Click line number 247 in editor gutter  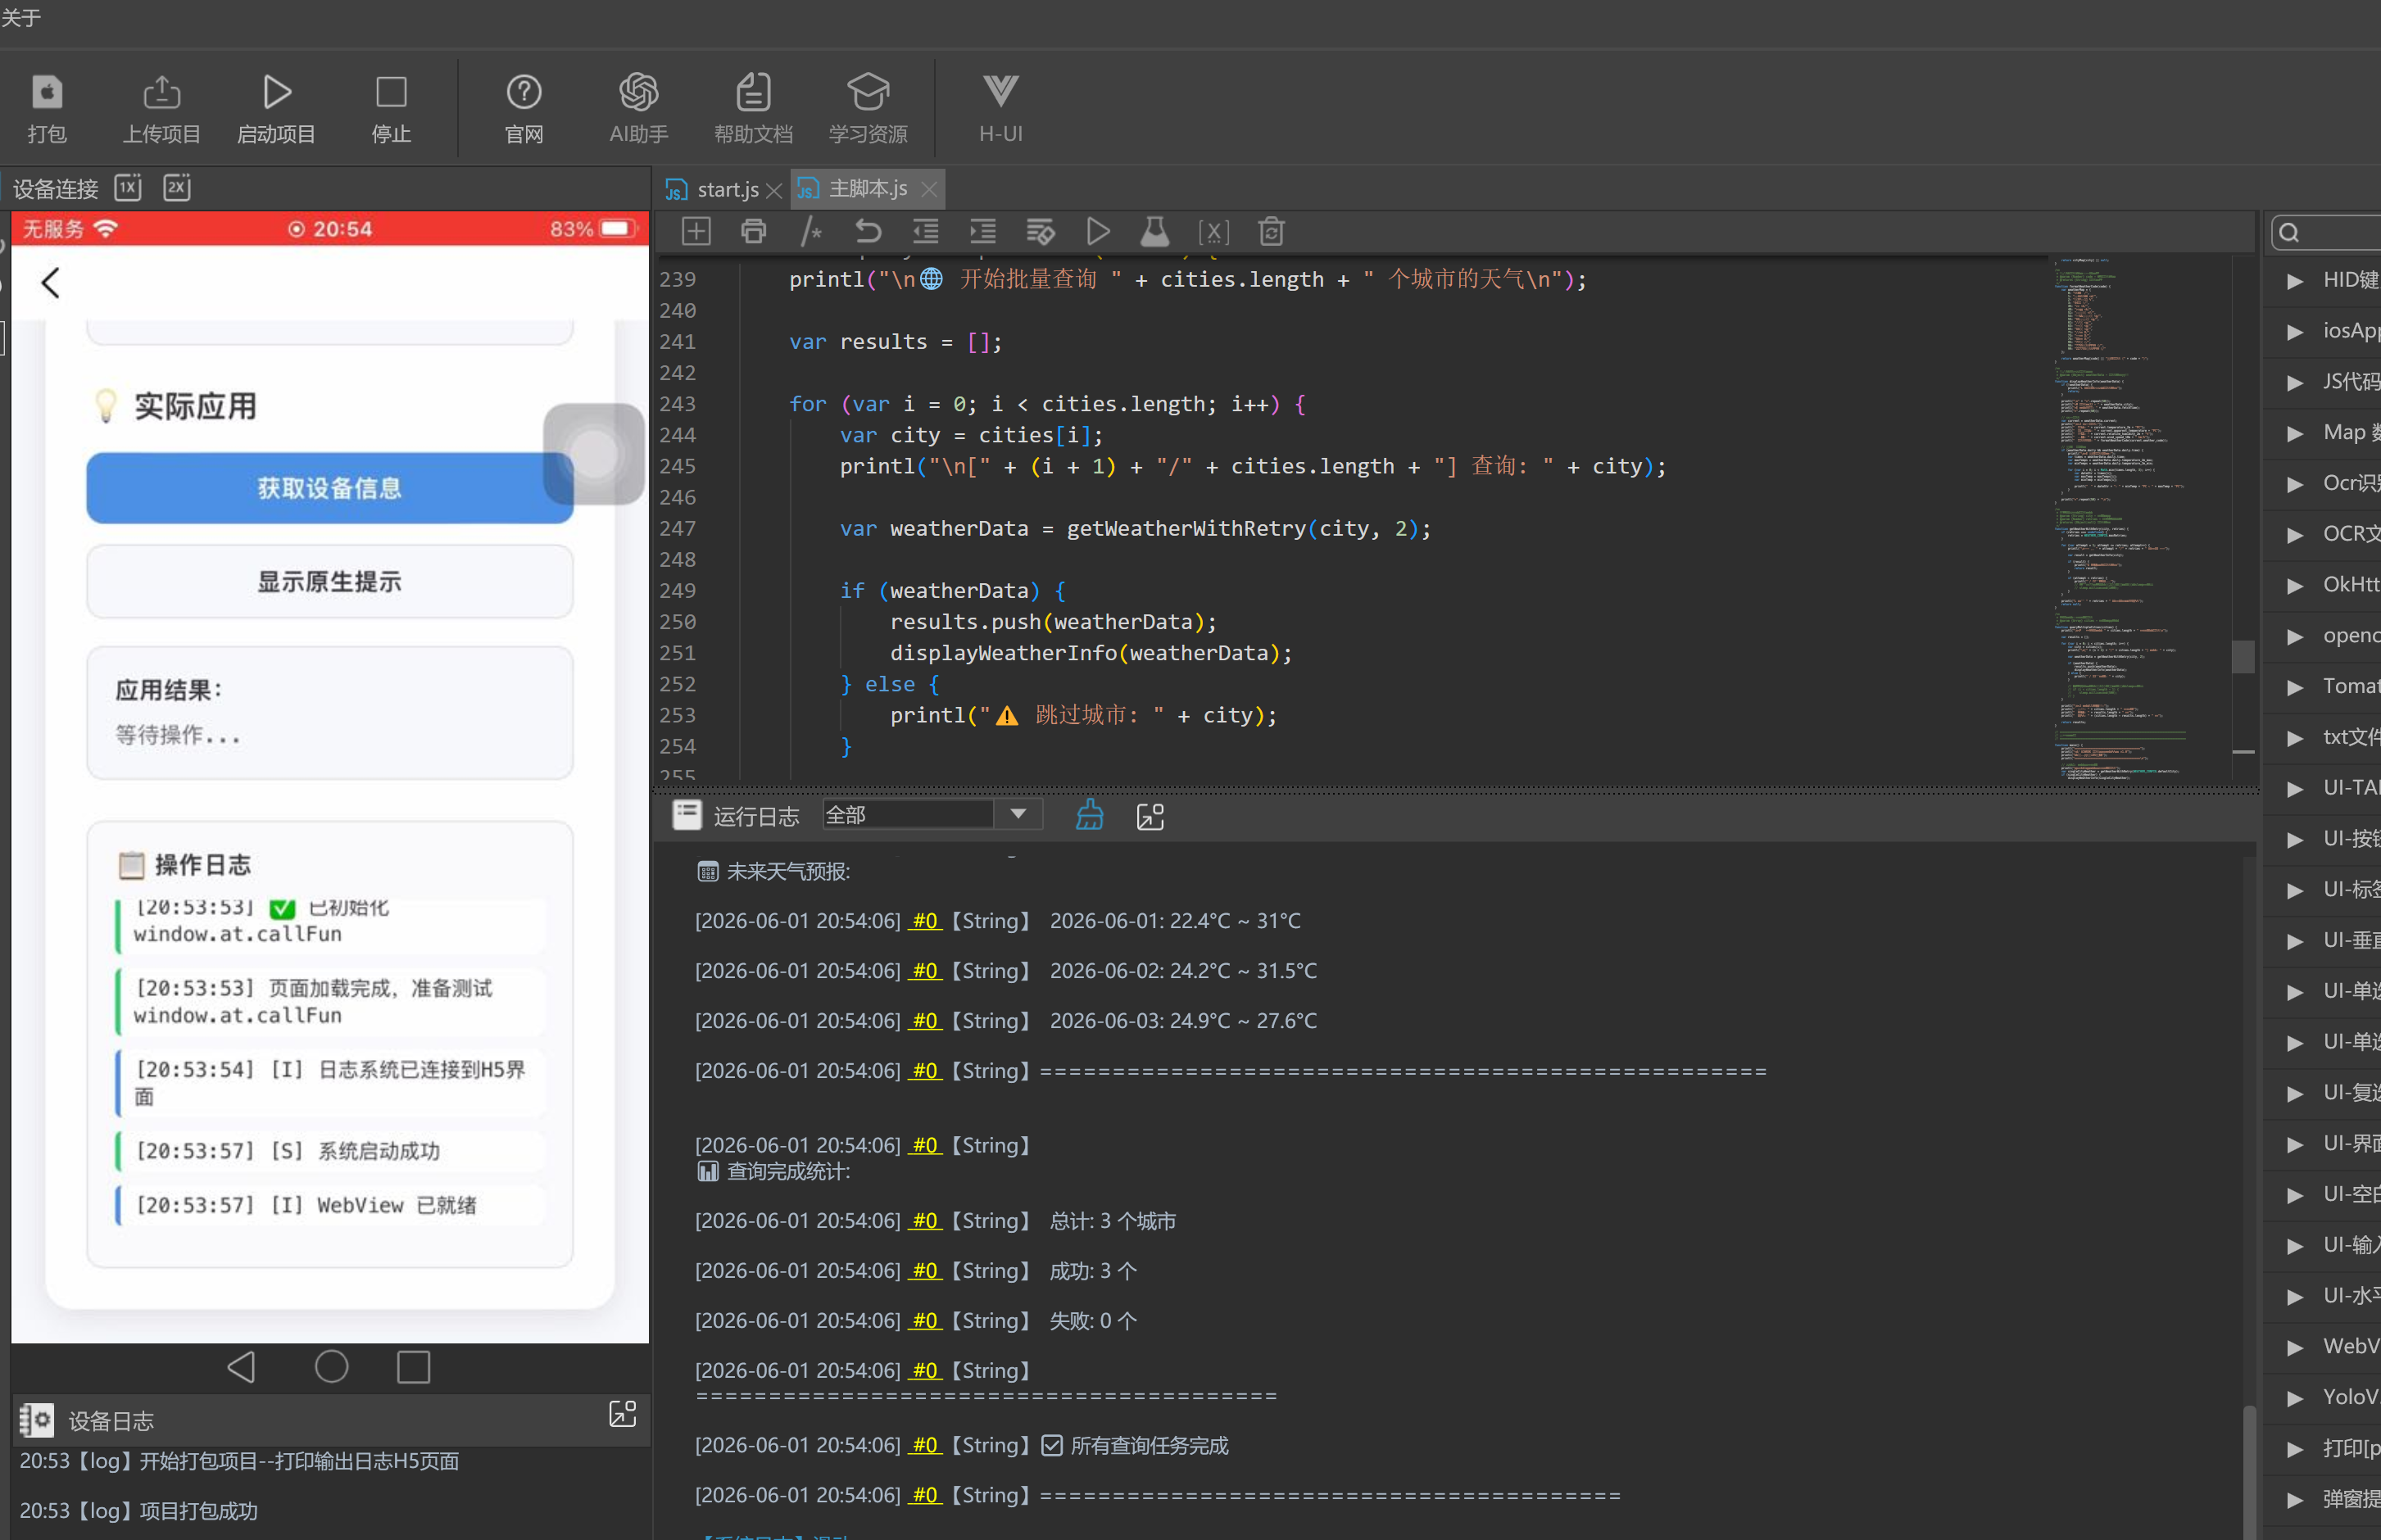[677, 528]
